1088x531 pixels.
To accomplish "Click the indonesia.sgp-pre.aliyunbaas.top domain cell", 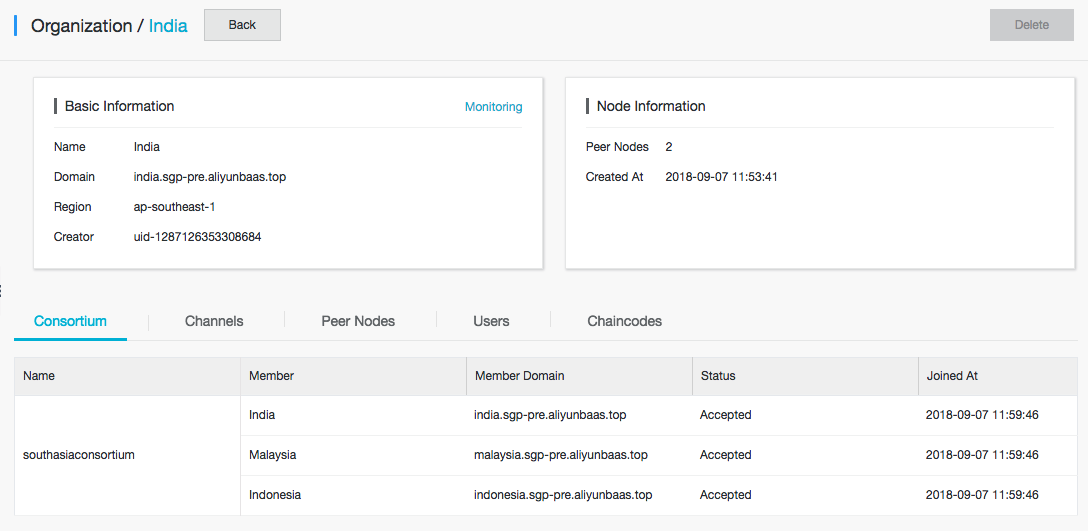I will 579,496.
